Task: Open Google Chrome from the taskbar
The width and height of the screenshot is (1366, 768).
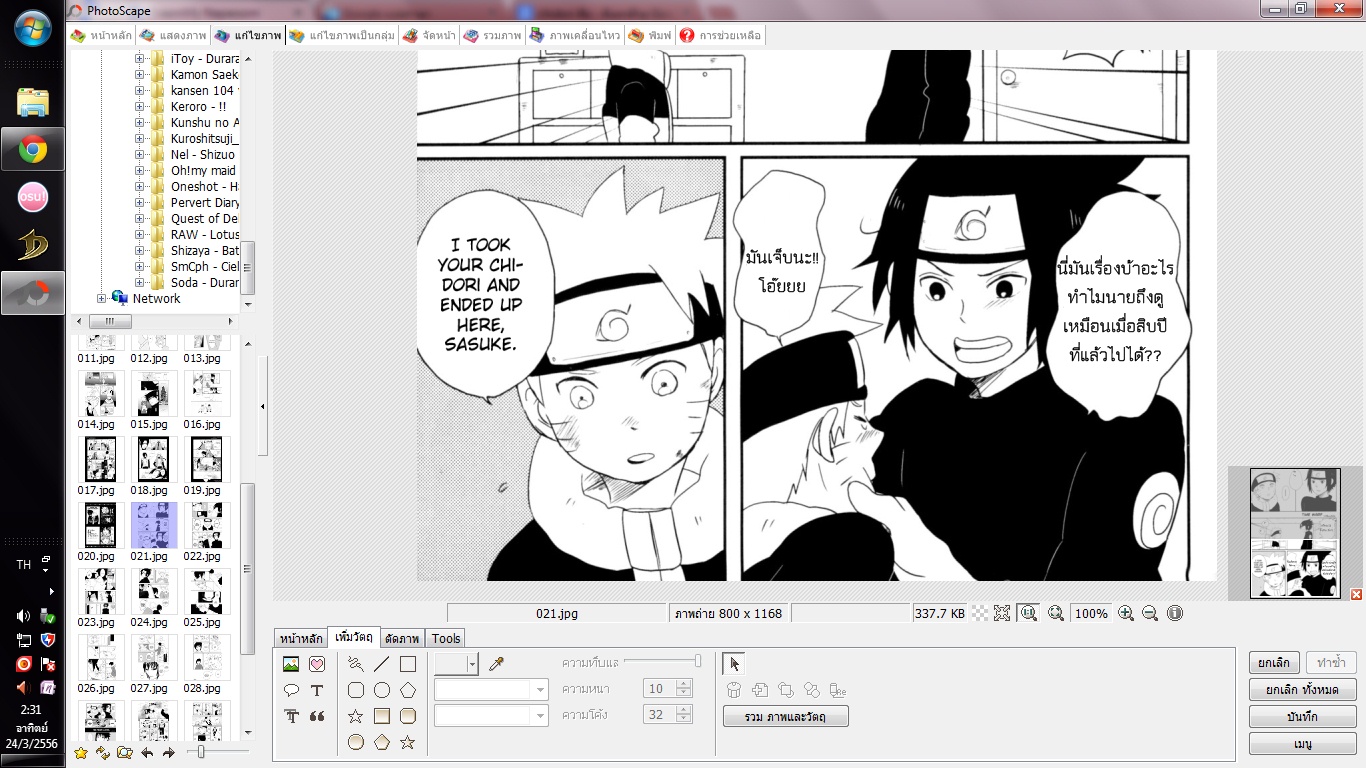Action: [x=33, y=150]
